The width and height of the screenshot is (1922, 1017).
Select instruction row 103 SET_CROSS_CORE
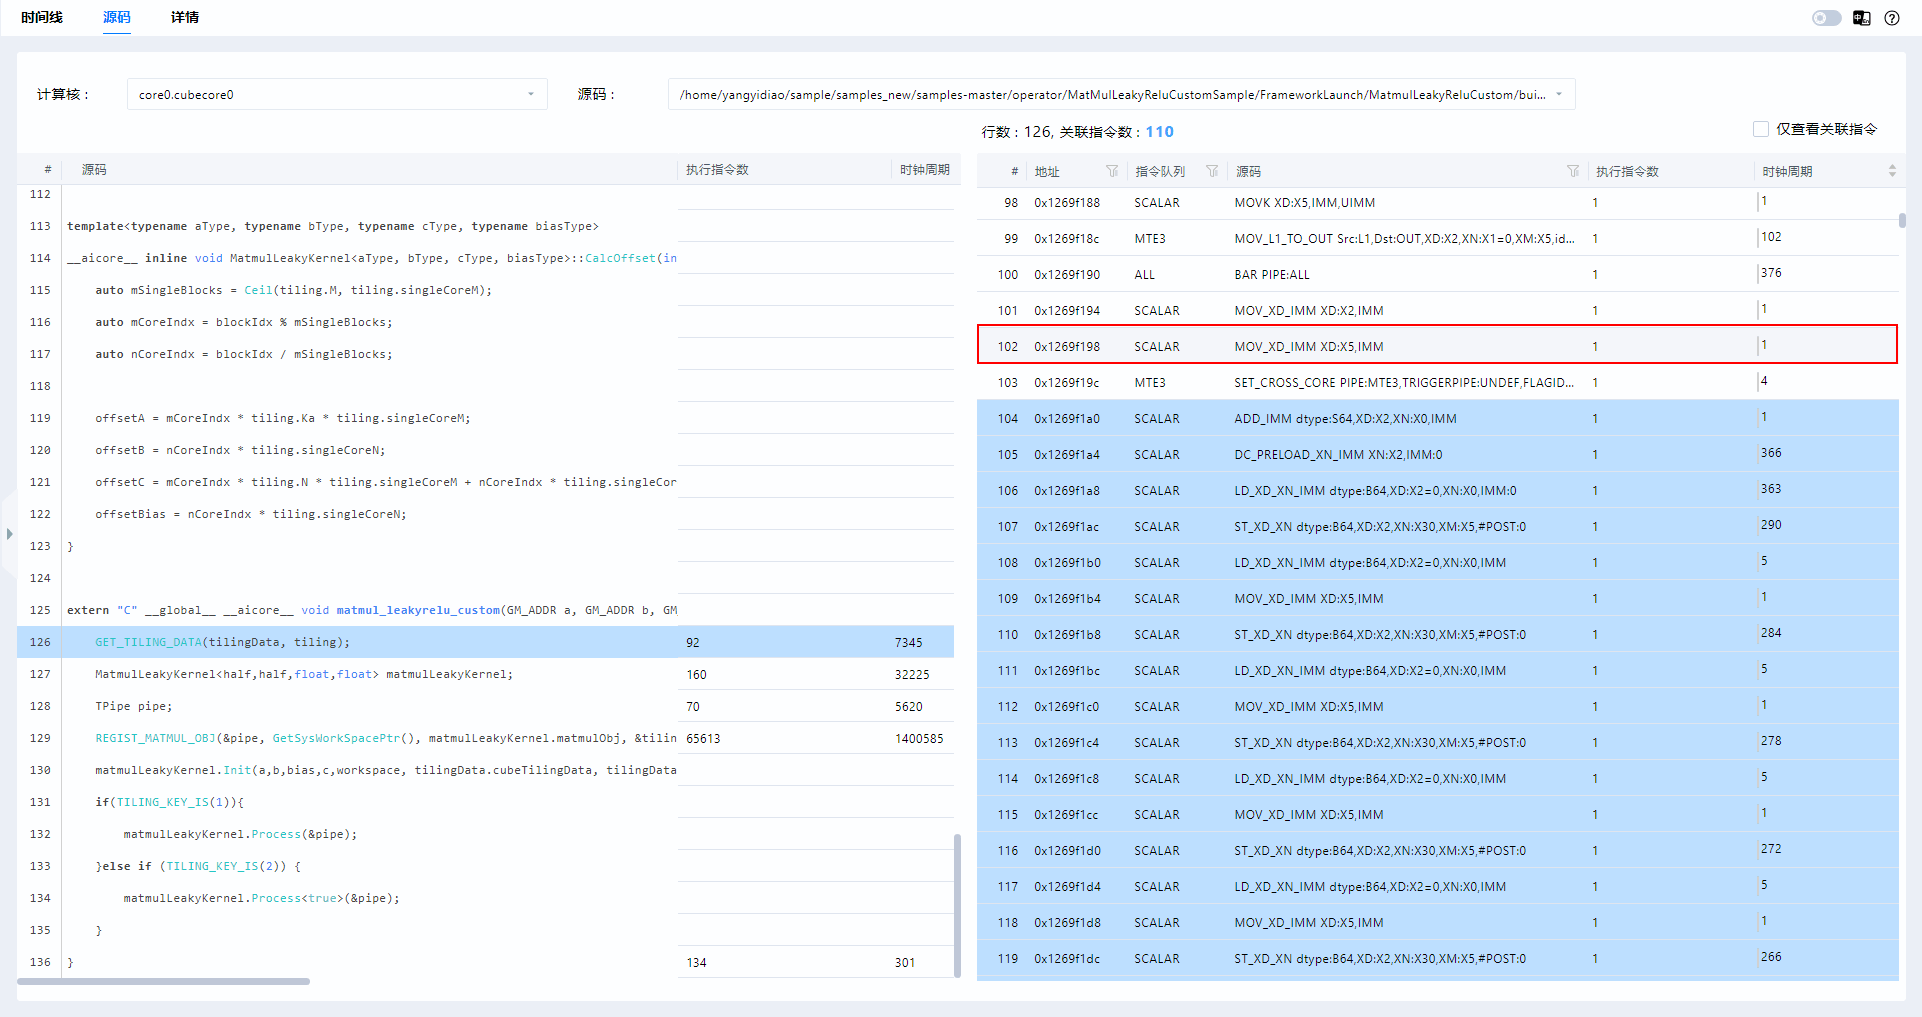pos(1437,382)
